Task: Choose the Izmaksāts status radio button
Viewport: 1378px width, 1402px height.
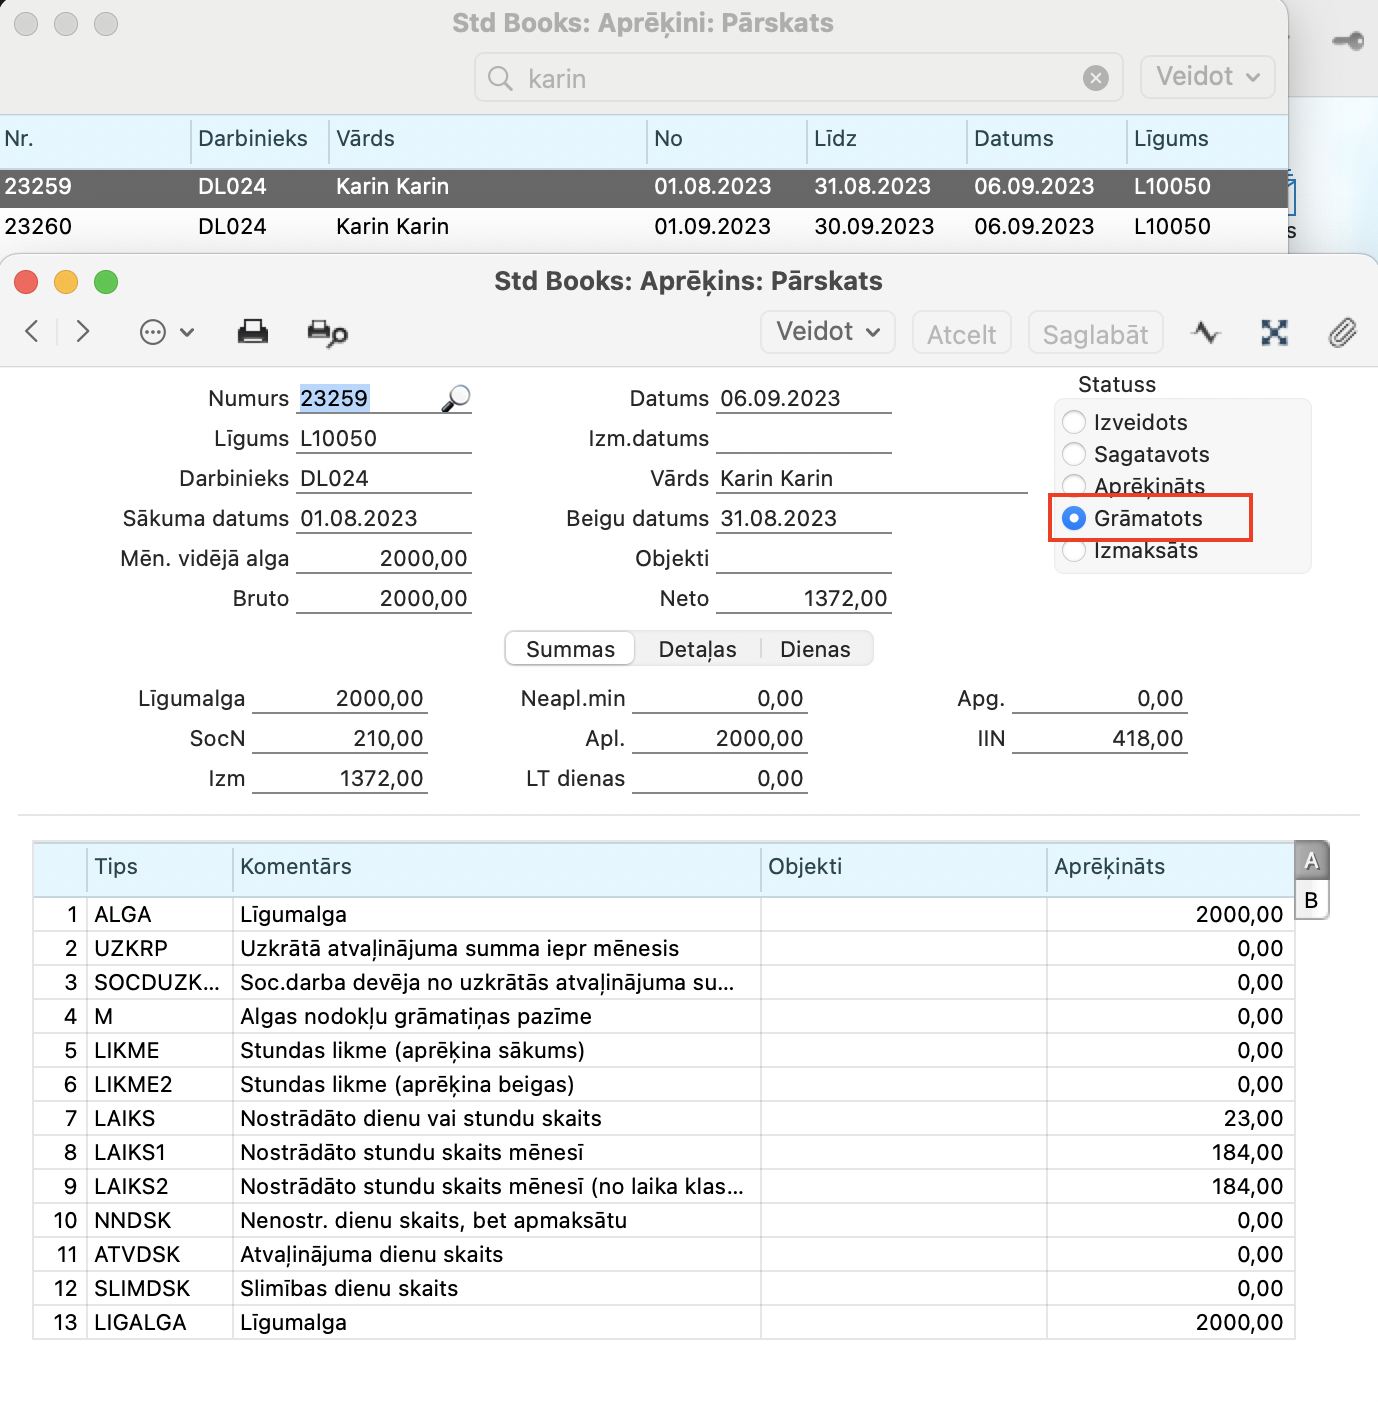Action: [x=1074, y=551]
